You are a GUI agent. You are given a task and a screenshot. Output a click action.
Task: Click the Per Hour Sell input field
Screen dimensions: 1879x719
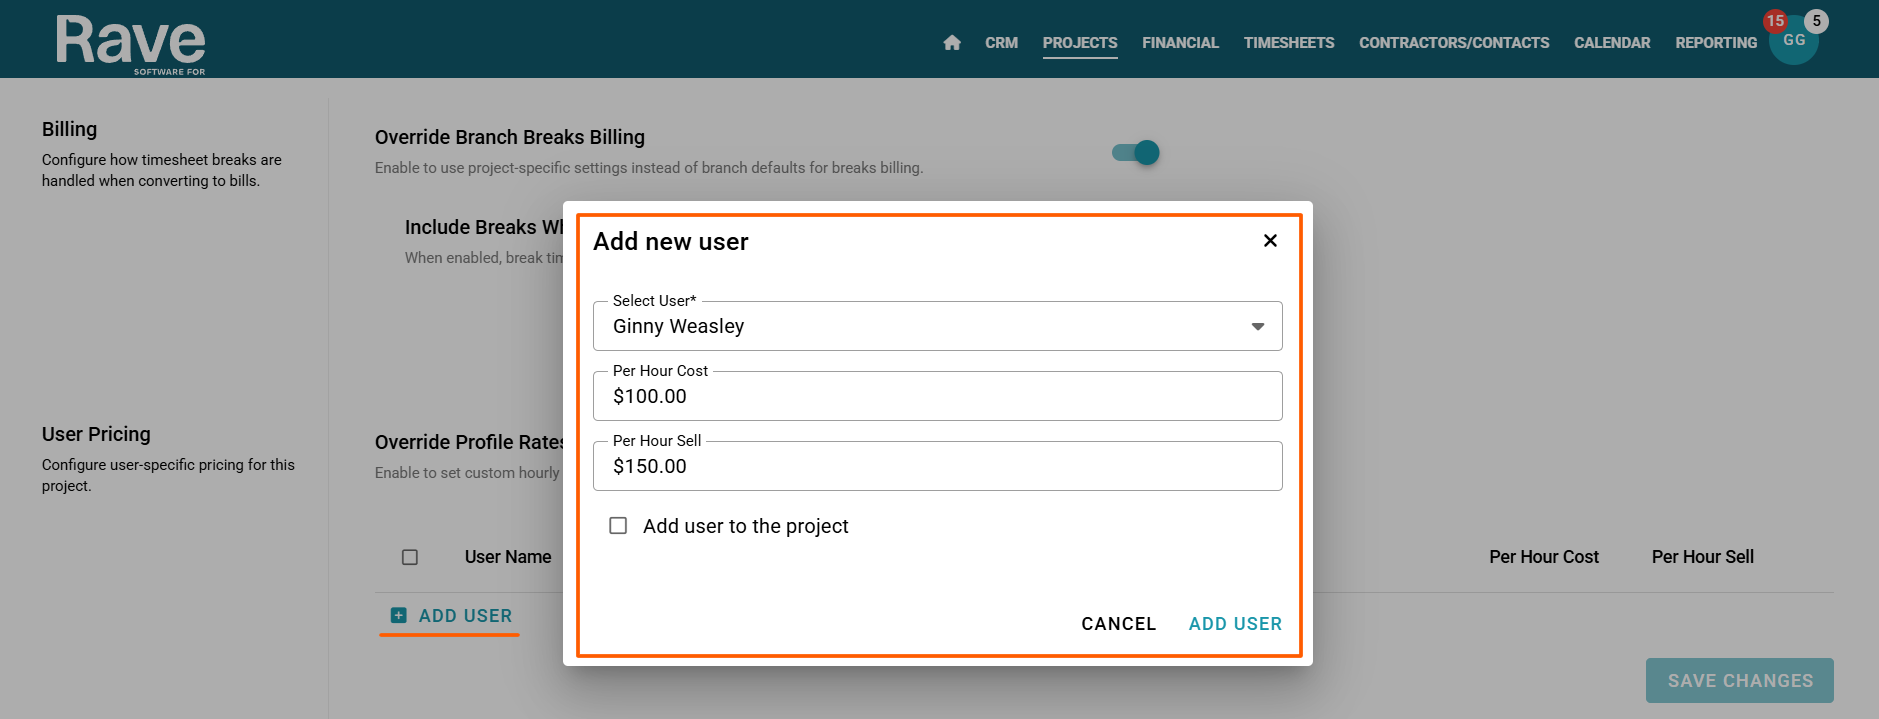tap(936, 467)
